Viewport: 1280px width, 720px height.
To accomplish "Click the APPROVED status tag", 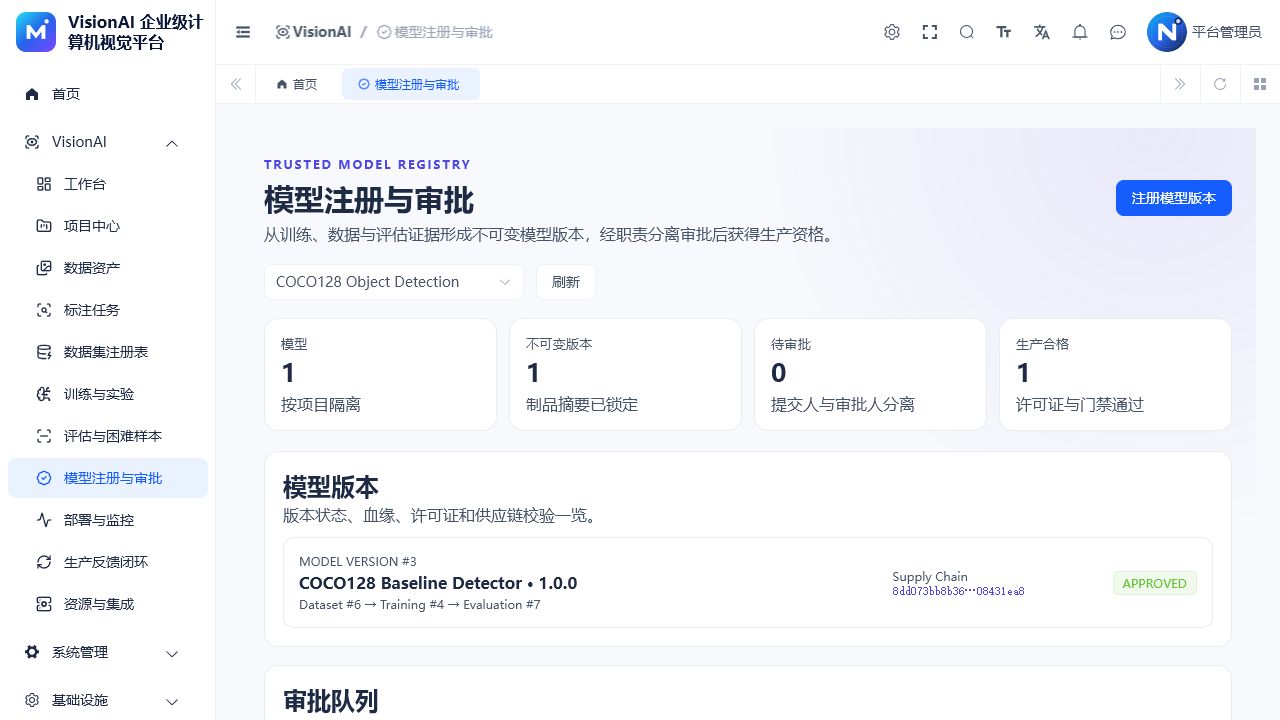I will [x=1155, y=583].
